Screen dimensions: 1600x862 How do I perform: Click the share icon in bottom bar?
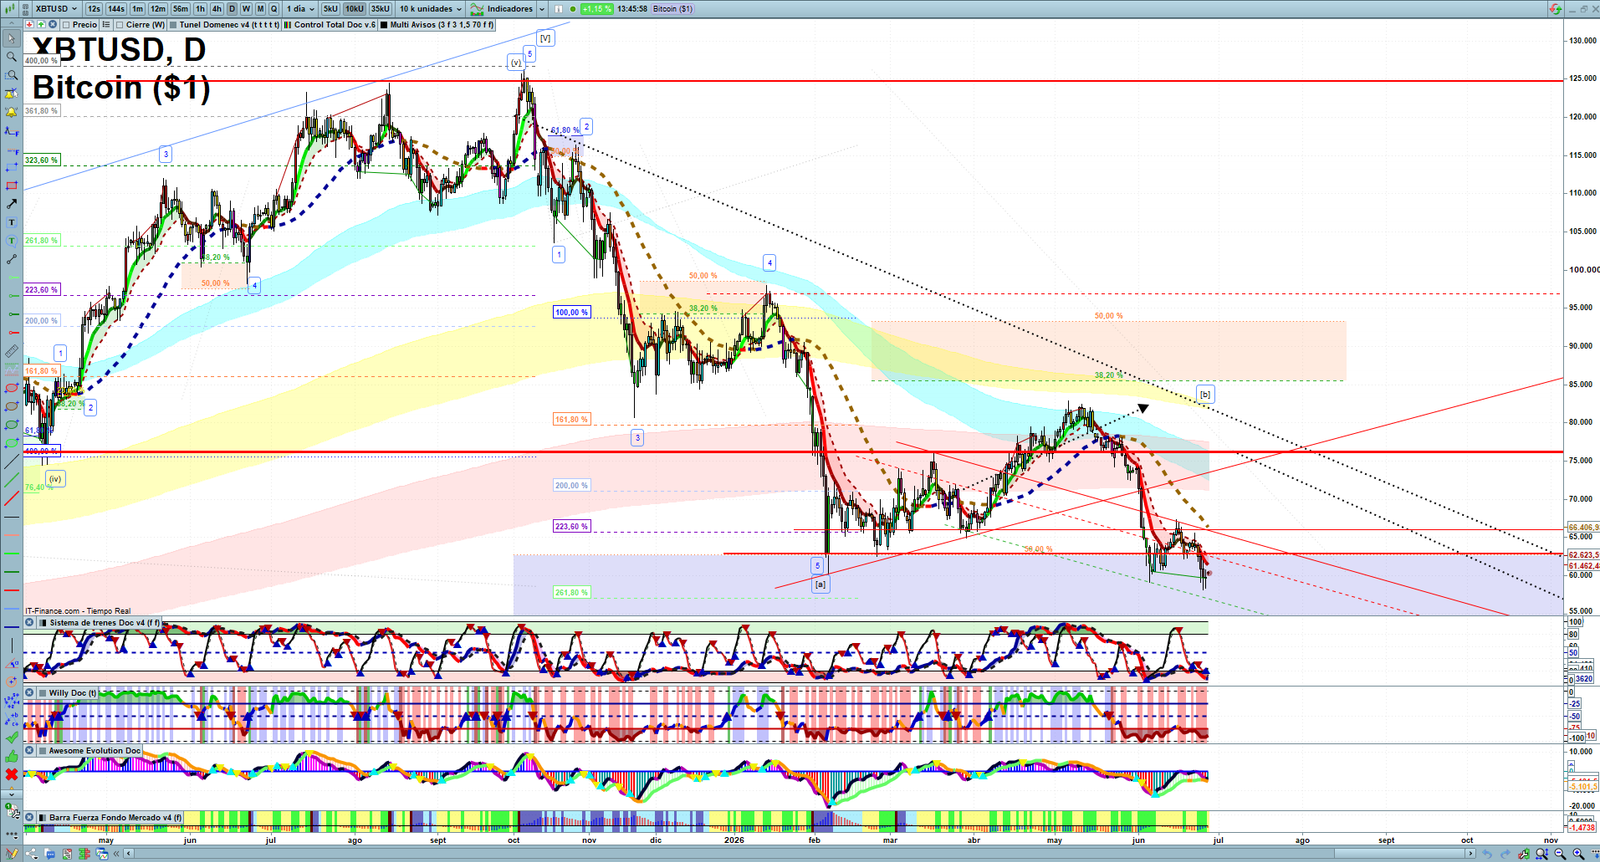[x=30, y=854]
